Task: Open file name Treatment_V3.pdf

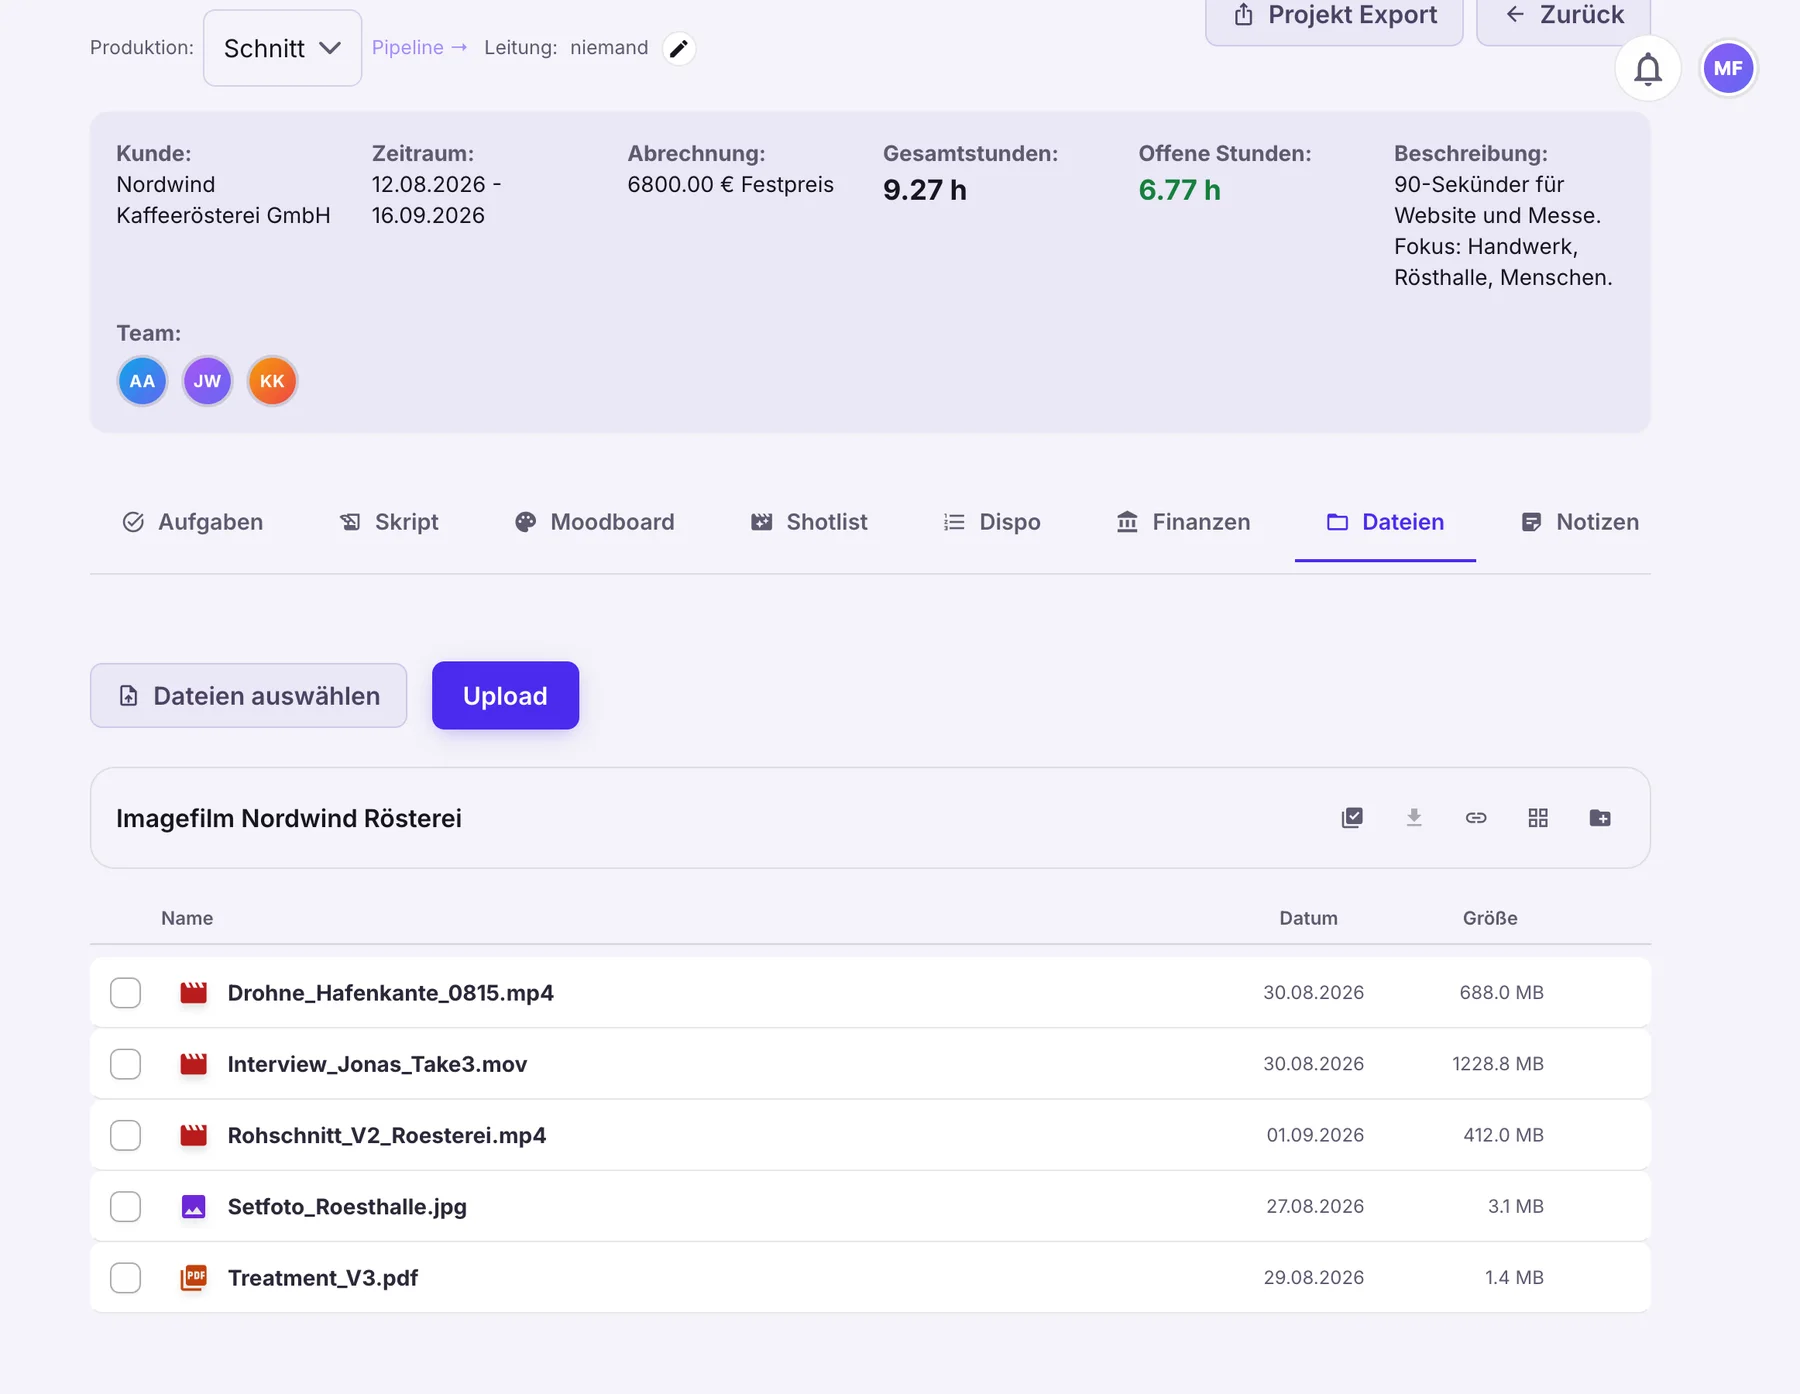Action: 323,1278
